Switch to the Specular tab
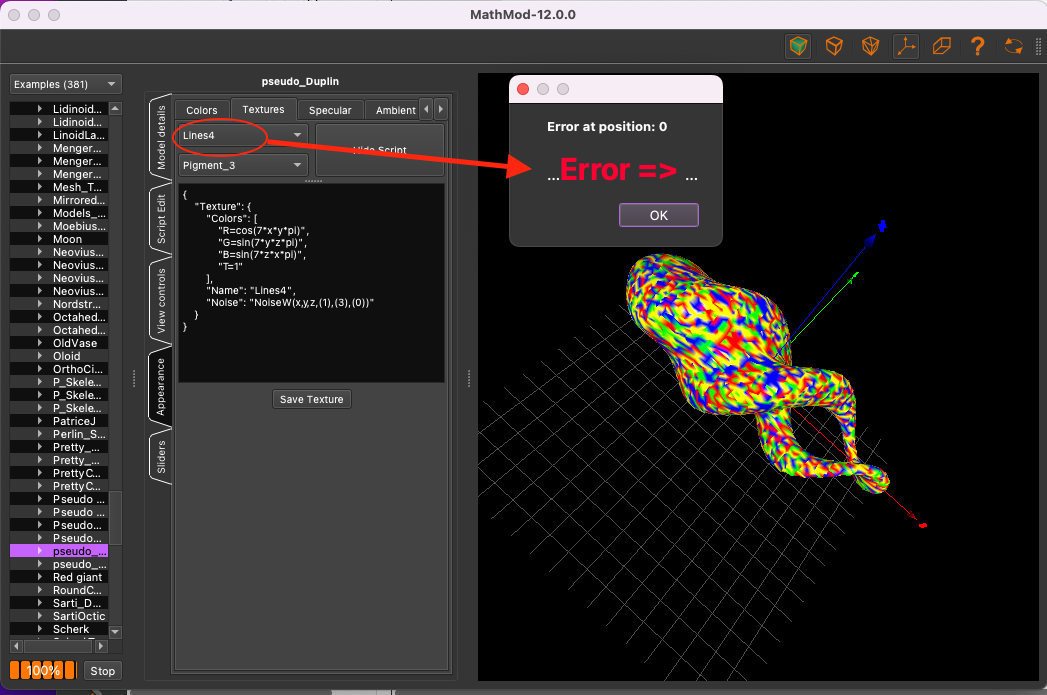This screenshot has height=695, width=1047. [x=330, y=109]
